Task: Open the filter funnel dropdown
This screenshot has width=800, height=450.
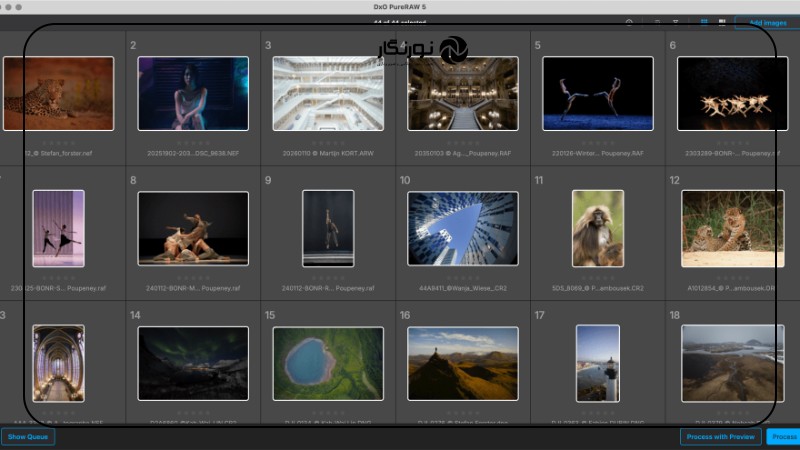Action: 675,22
